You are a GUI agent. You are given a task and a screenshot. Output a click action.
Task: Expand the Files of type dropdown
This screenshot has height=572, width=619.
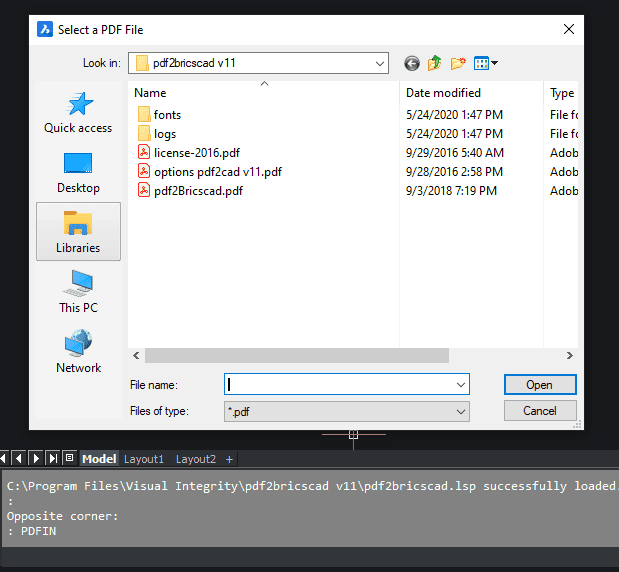[x=460, y=412]
